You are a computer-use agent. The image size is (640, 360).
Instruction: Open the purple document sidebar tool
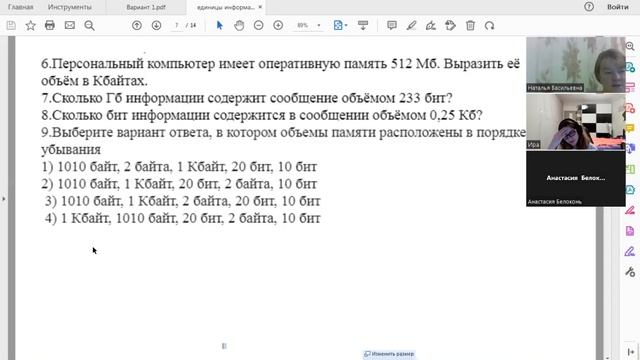pos(630,231)
